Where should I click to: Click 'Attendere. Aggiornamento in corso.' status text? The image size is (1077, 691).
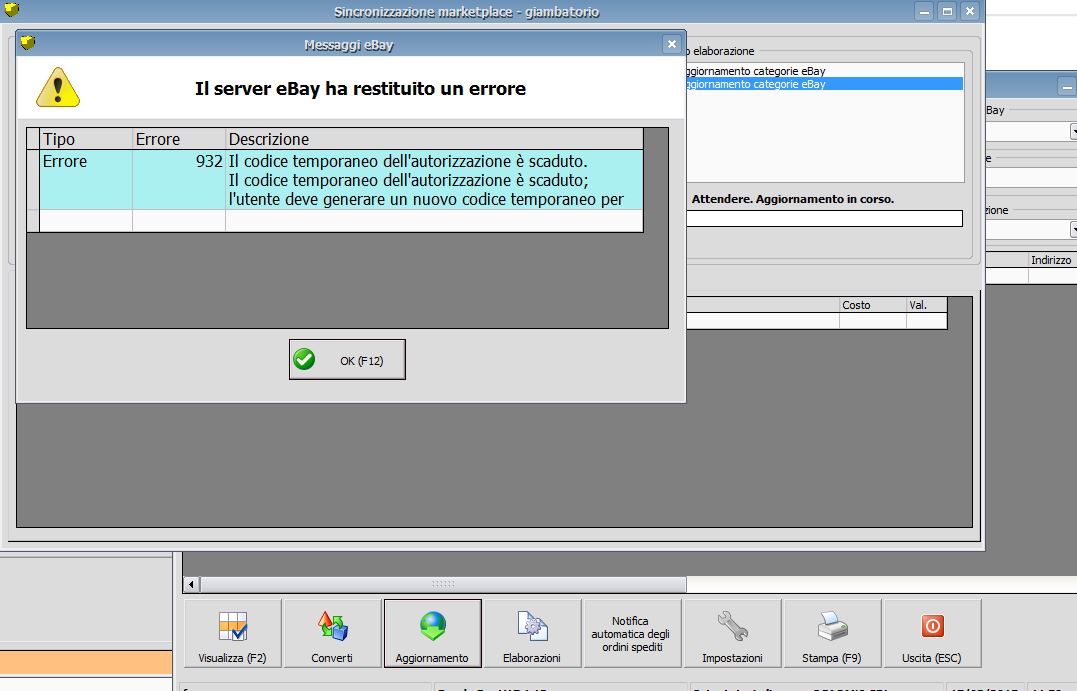point(793,199)
